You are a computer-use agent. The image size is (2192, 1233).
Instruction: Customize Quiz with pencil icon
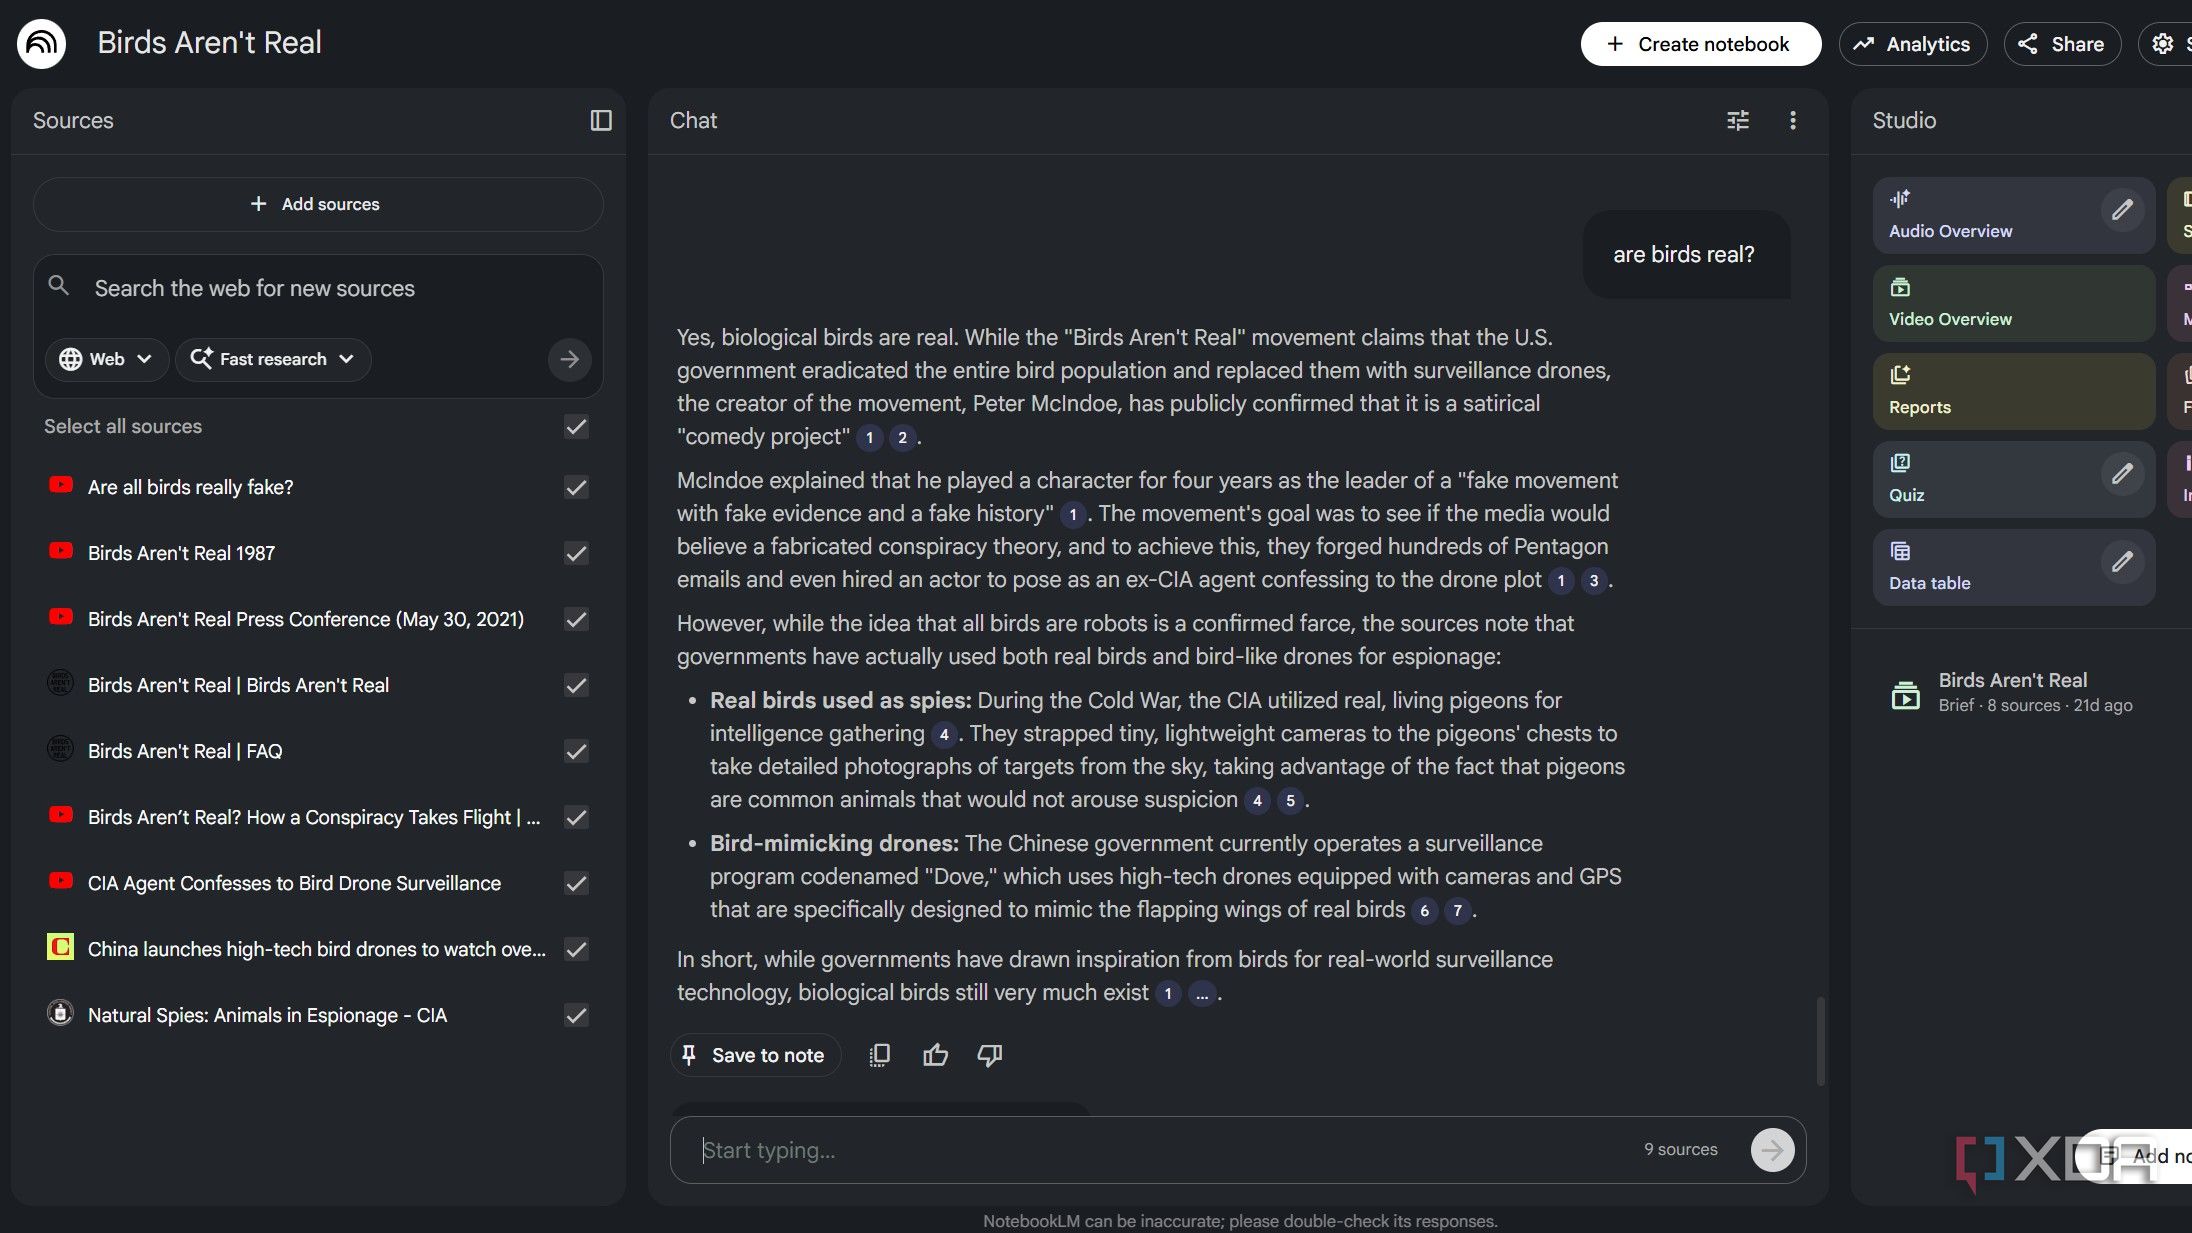click(x=2122, y=474)
